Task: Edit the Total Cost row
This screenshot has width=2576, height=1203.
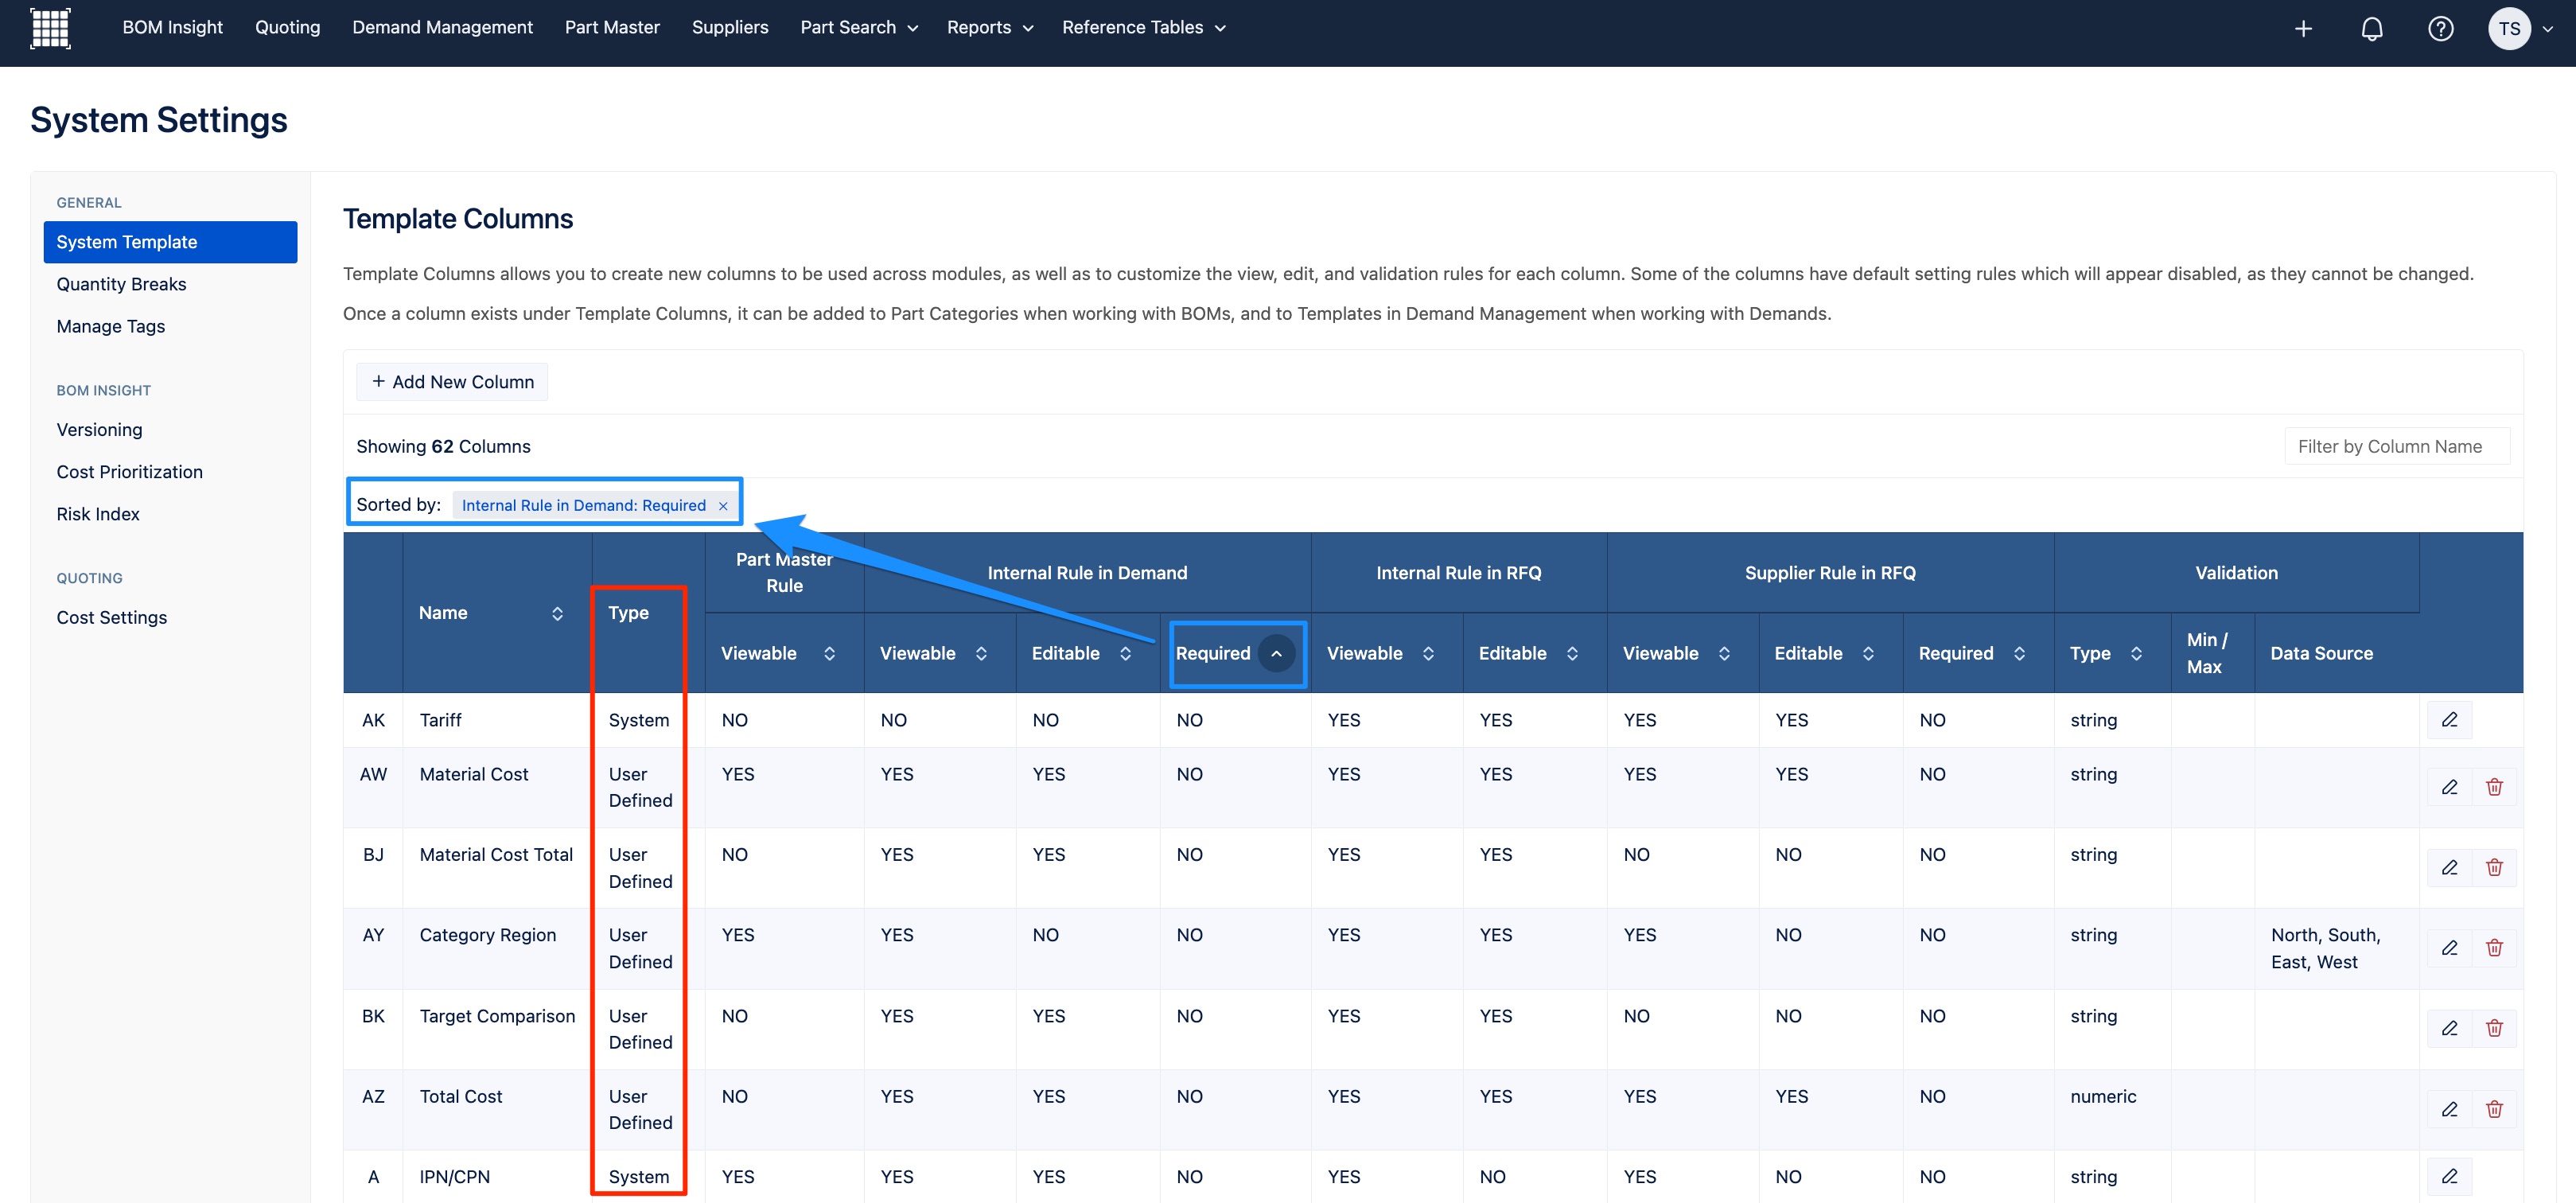Action: tap(2449, 1109)
